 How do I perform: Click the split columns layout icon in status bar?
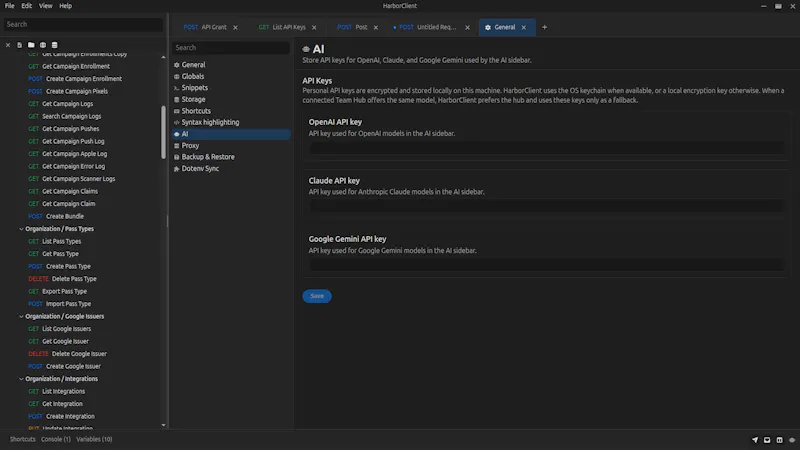click(779, 439)
